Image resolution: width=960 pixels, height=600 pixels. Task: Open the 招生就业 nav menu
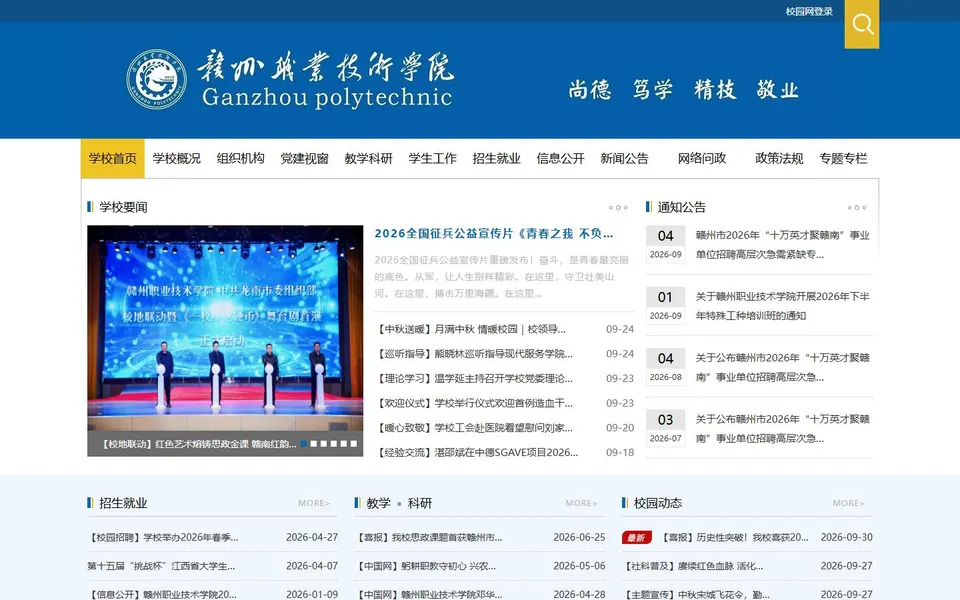pos(497,159)
